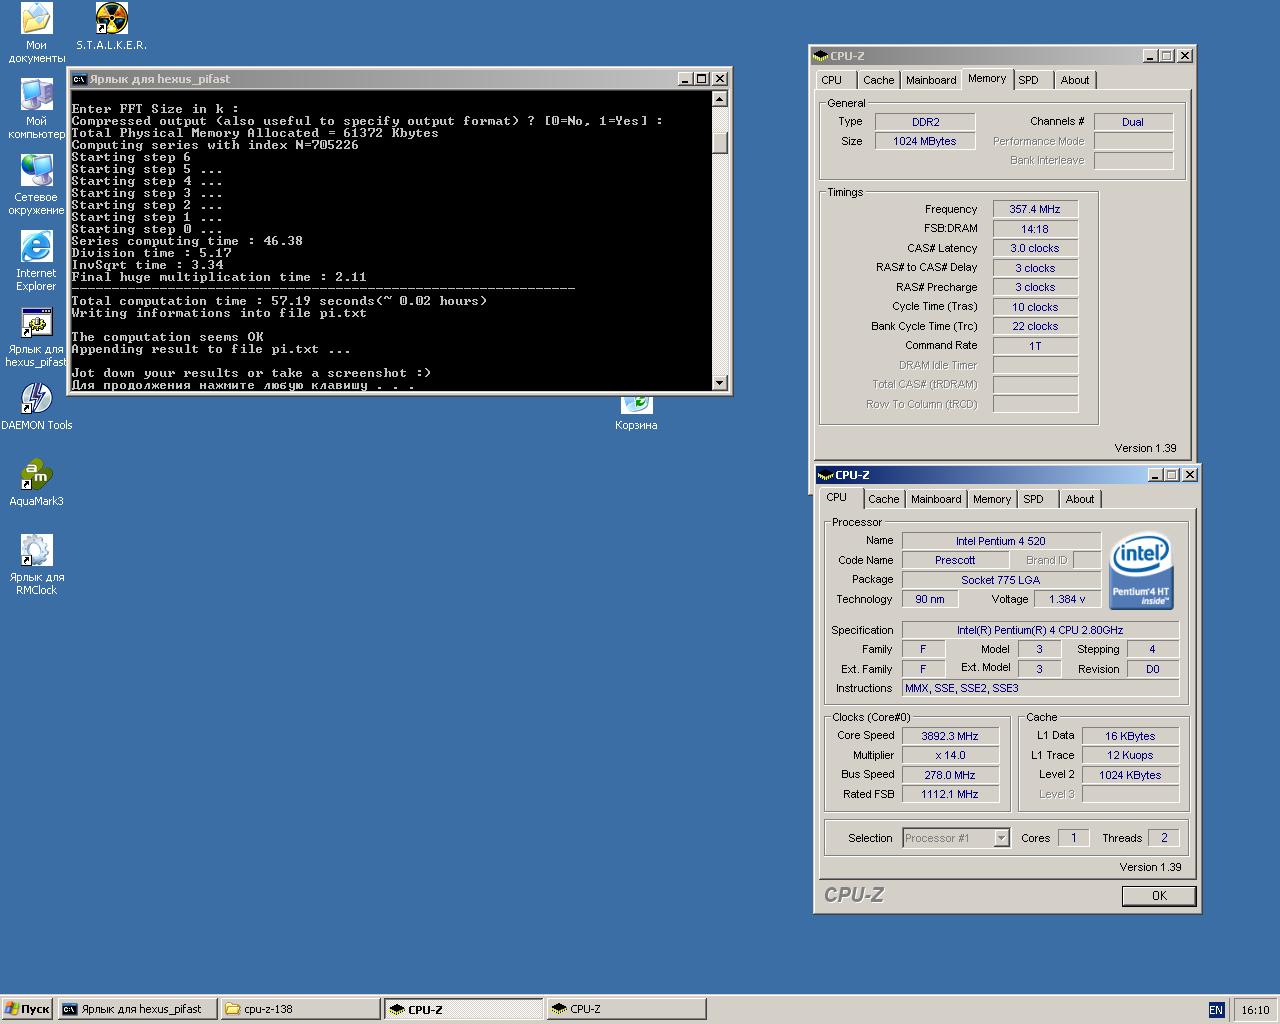The width and height of the screenshot is (1280, 1024).
Task: Click the Name field Intel Pentium 4 520
Action: (x=1001, y=541)
